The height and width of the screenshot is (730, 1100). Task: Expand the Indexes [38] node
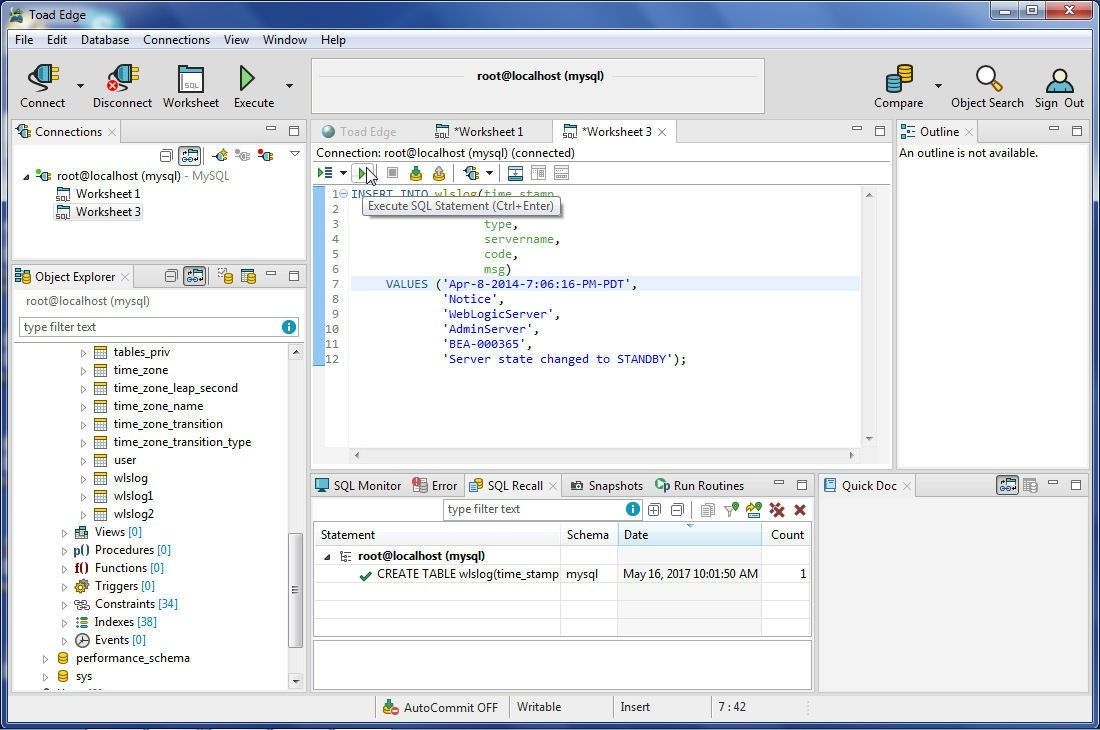[65, 623]
